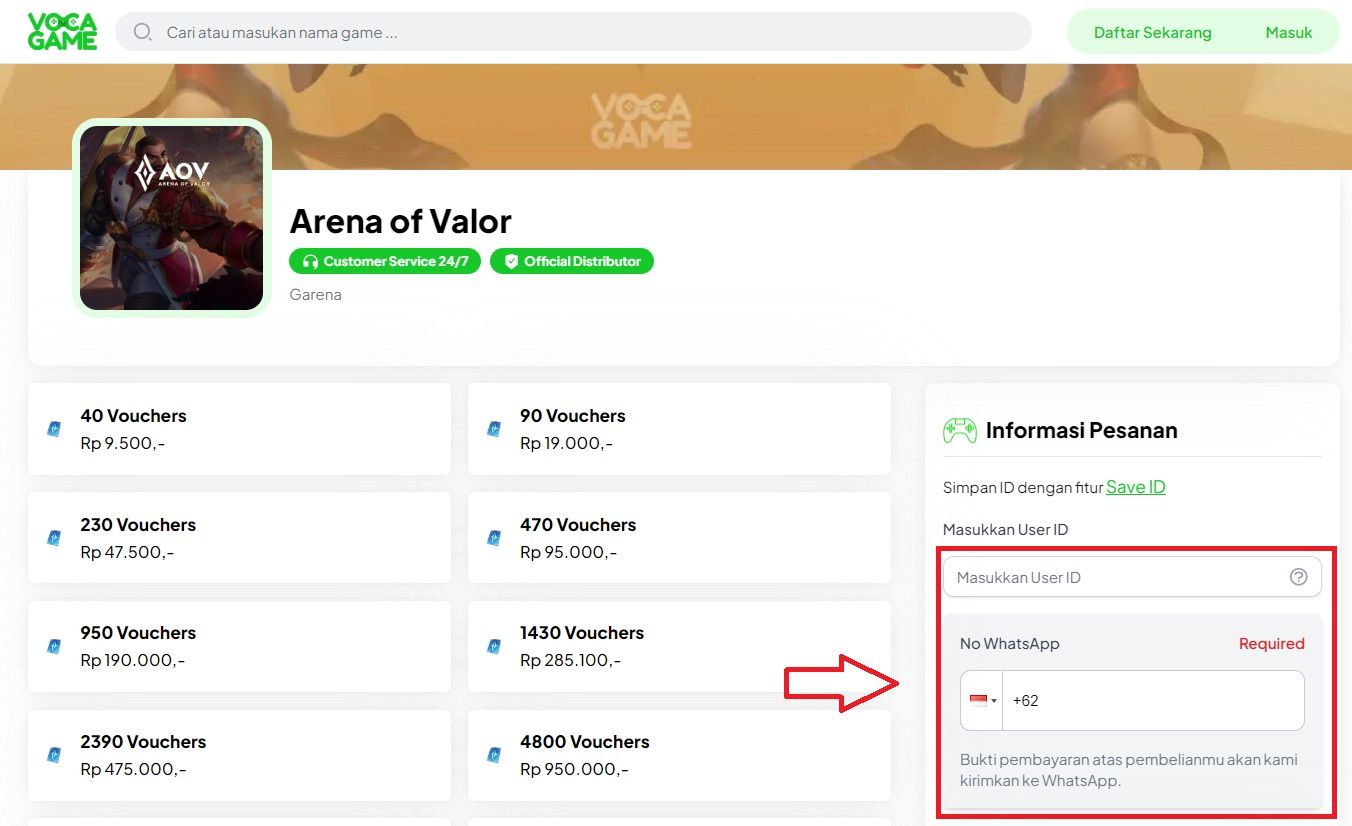Select the 2390 Vouchers package
The image size is (1352, 826).
pyautogui.click(x=239, y=755)
